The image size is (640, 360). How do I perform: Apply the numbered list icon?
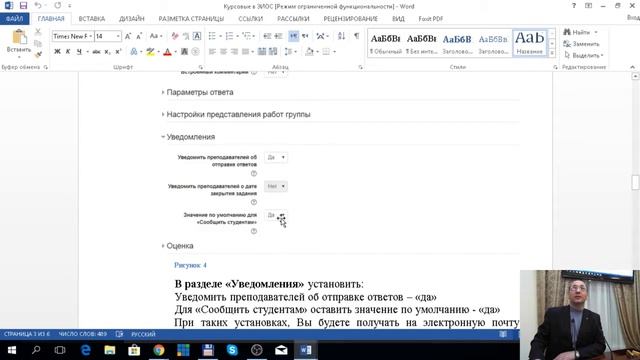click(x=229, y=36)
